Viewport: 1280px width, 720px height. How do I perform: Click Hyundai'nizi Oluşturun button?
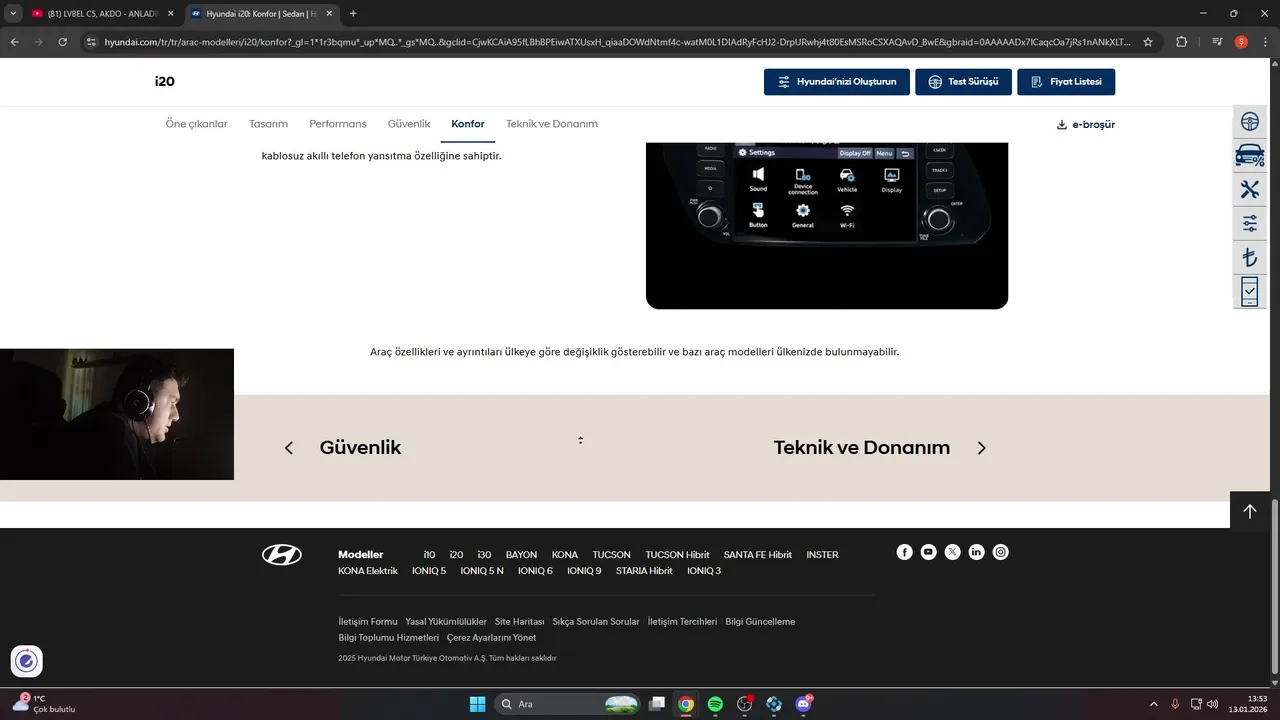click(836, 82)
